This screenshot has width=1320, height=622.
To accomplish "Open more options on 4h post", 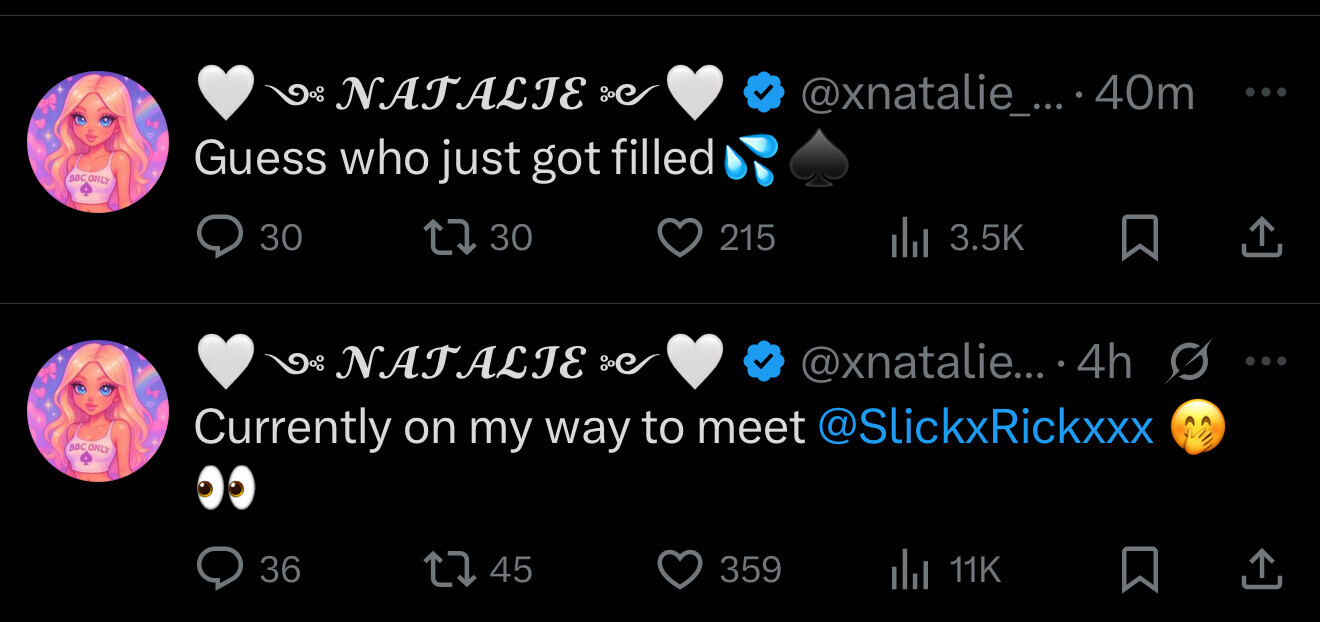I will click(x=1265, y=362).
